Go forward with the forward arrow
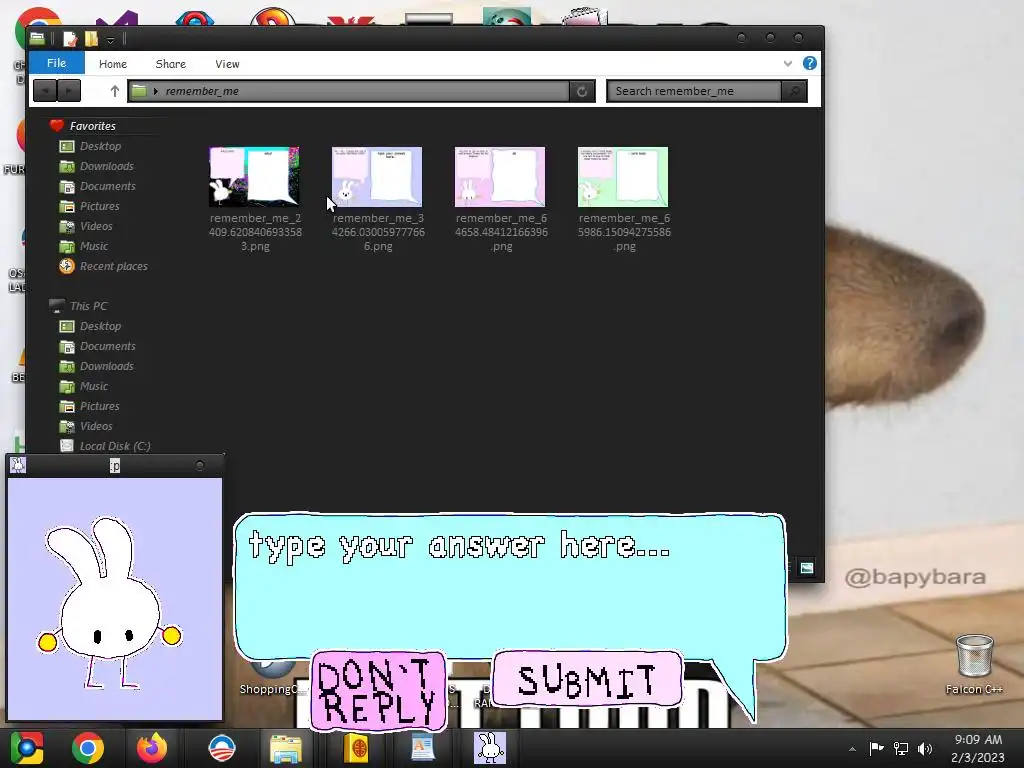This screenshot has width=1024, height=768. click(x=69, y=91)
